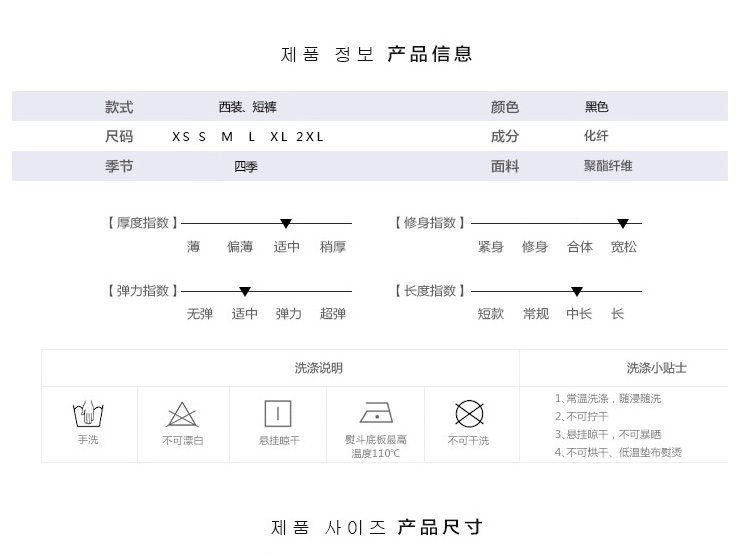The height and width of the screenshot is (555, 750).
Task: Select size XS in size row
Action: [x=181, y=137]
